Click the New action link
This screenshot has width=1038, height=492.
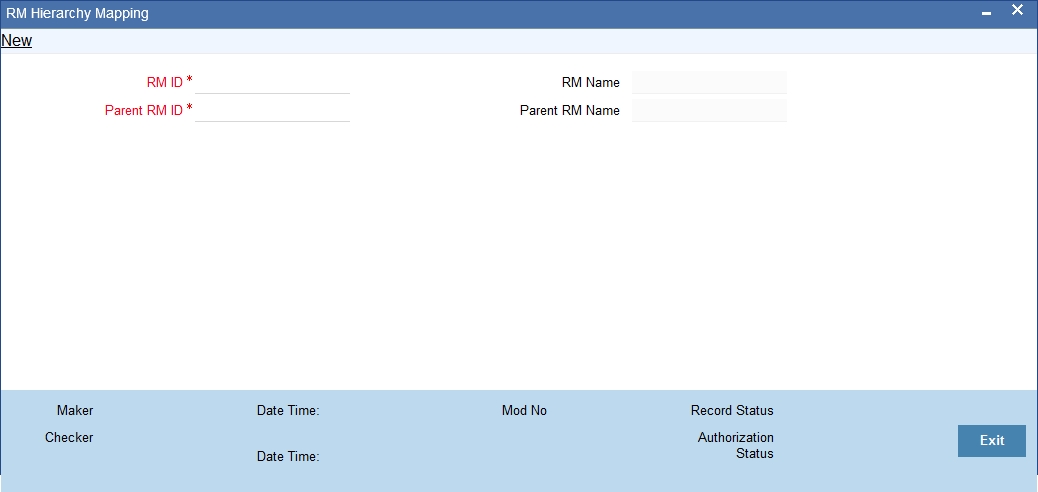click(17, 40)
